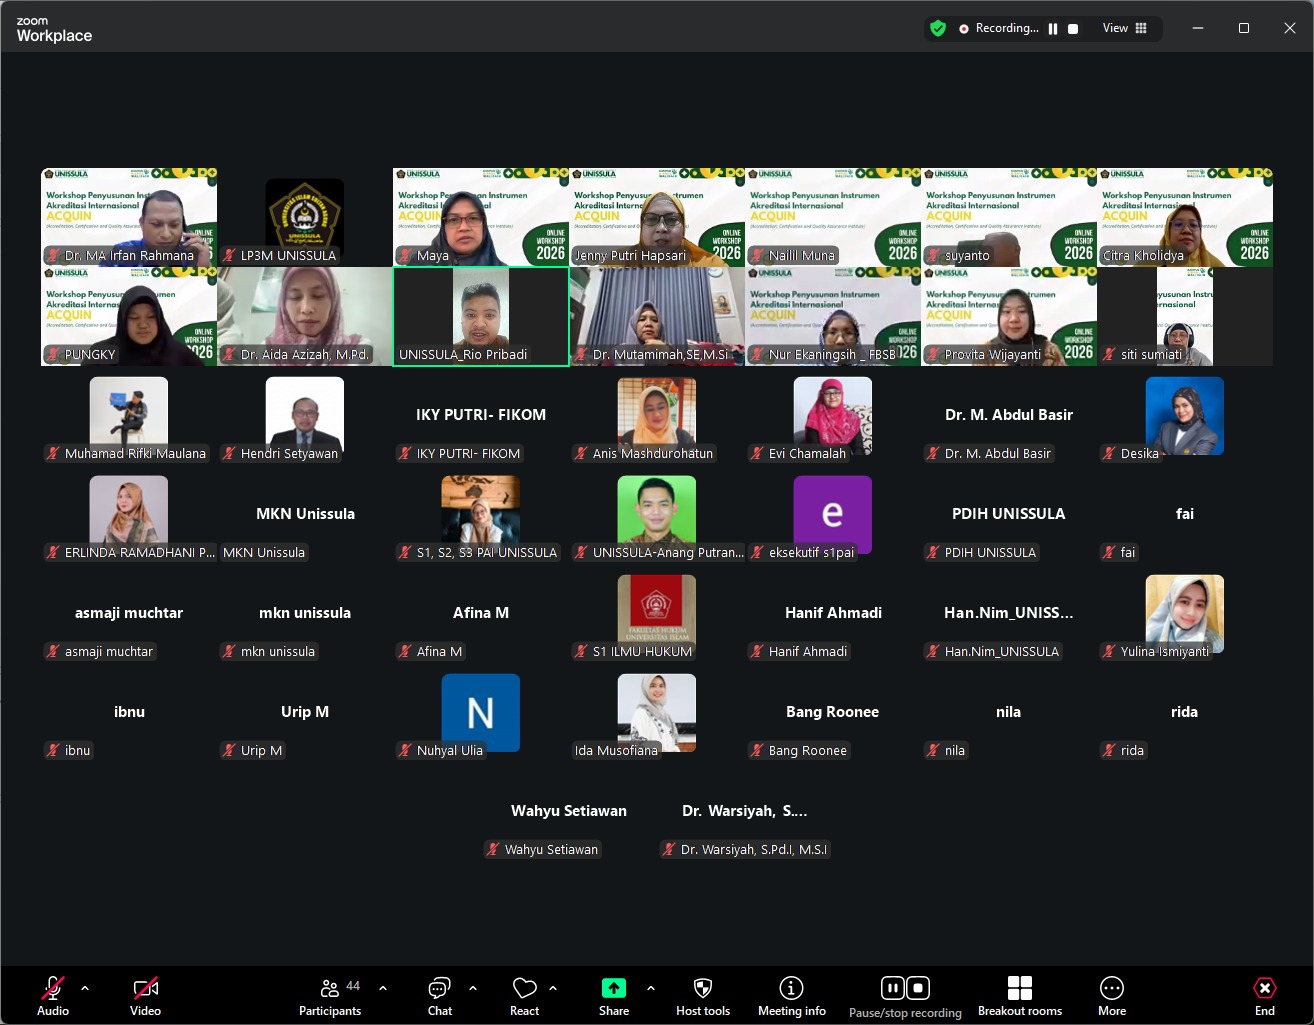Pause recording in top status bar
This screenshot has width=1314, height=1025.
1052,29
